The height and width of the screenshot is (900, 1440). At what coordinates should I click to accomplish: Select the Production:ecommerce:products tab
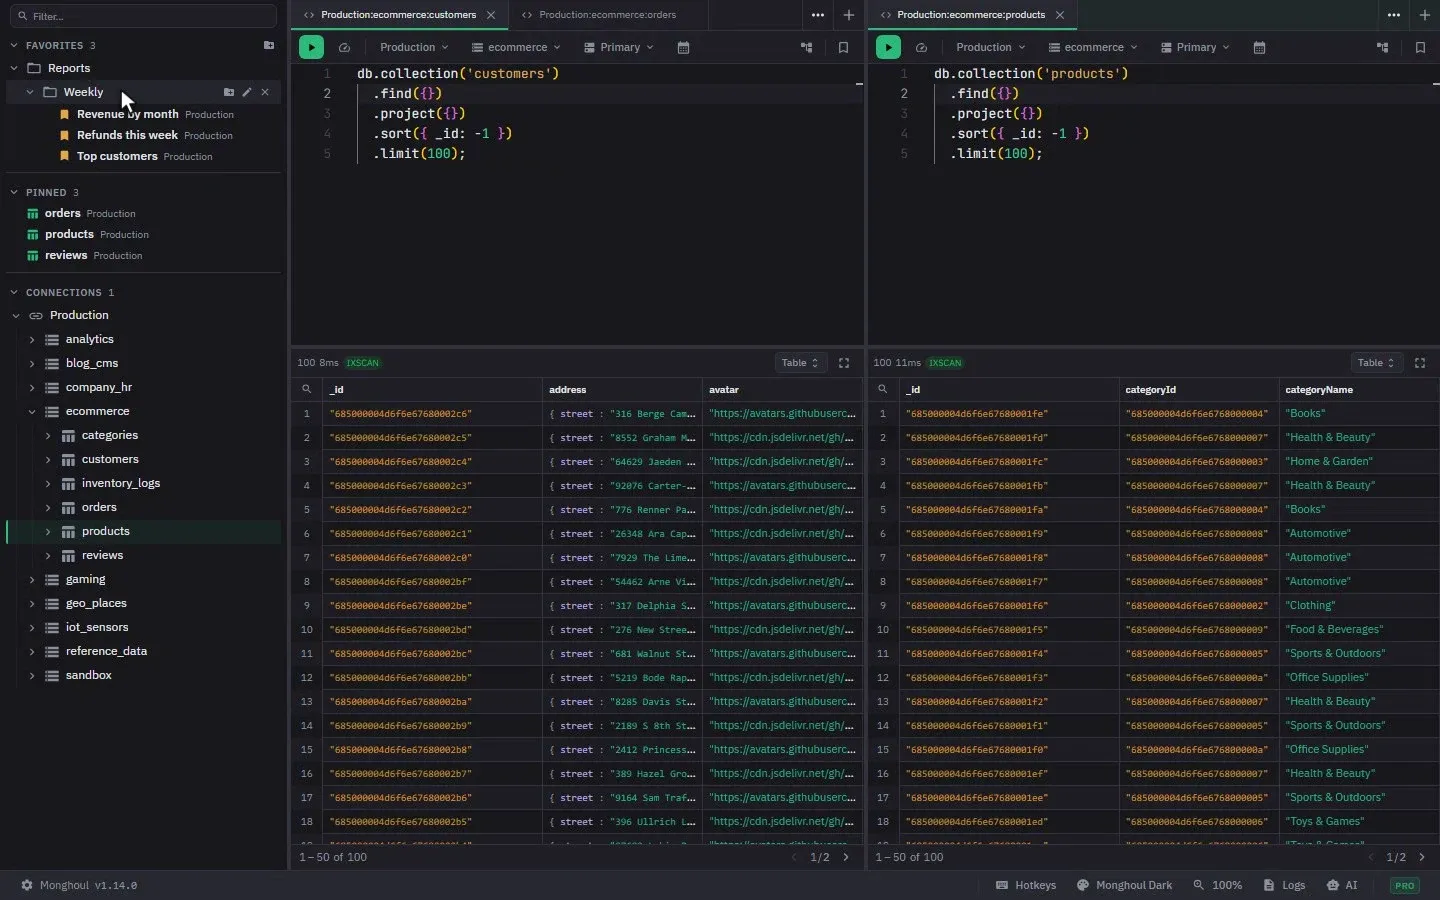[x=971, y=15]
